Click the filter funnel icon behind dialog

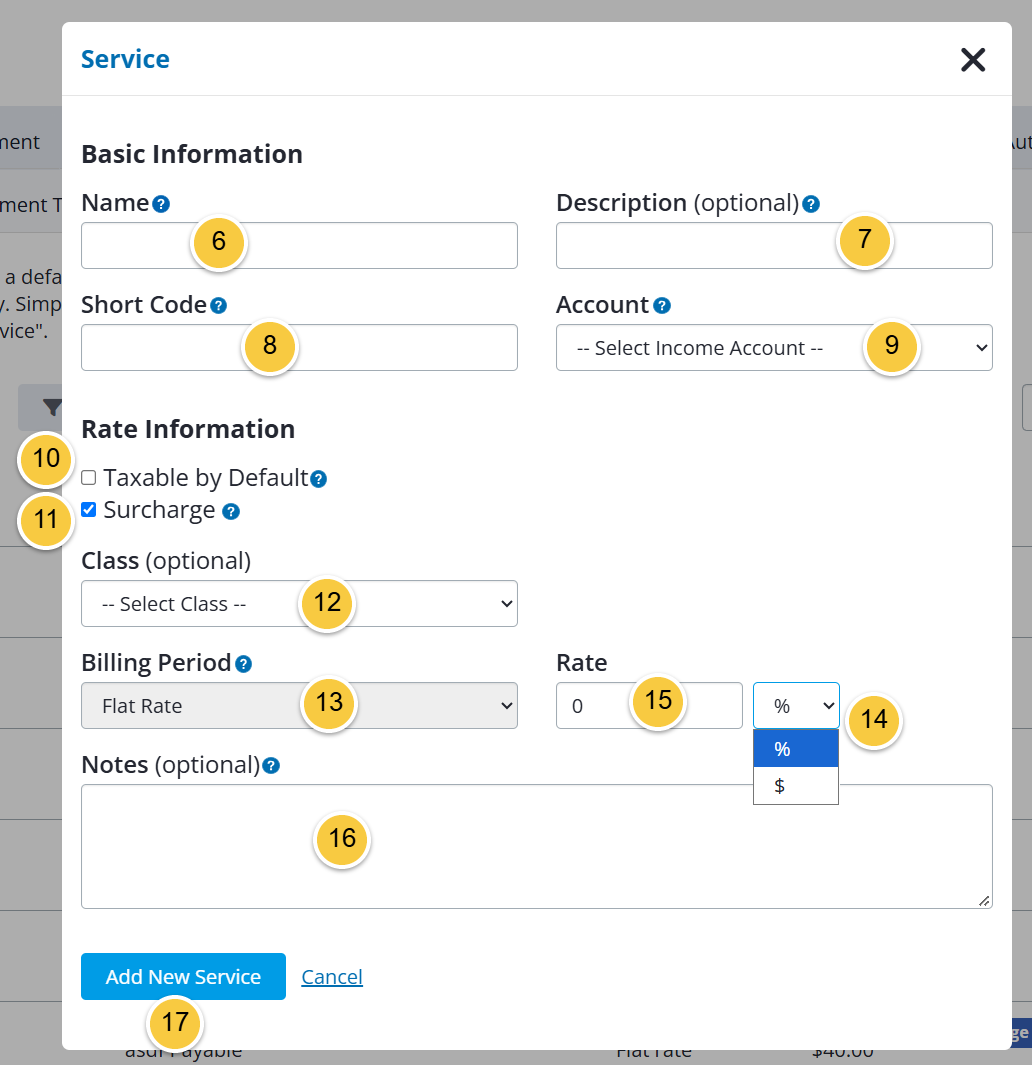tap(52, 407)
